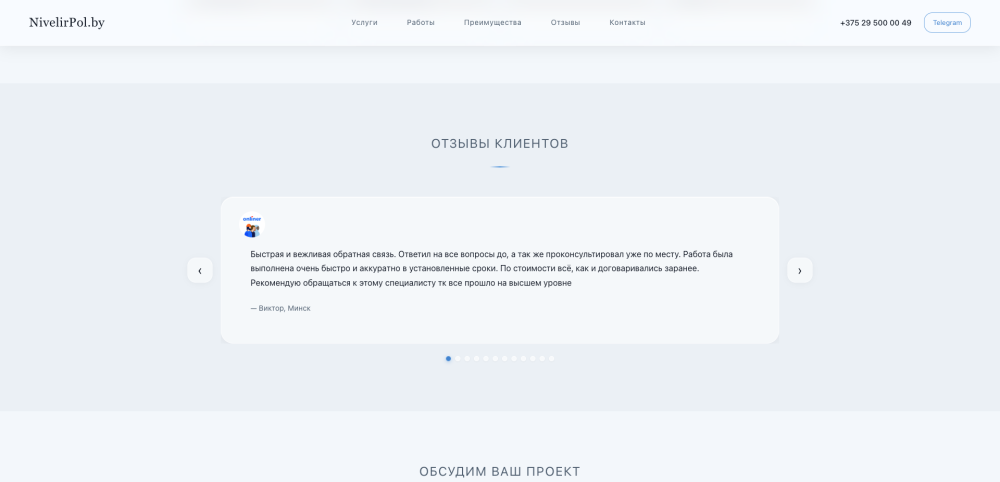Select the tenth review pagination dot
The height and width of the screenshot is (482, 1000).
pyautogui.click(x=533, y=358)
